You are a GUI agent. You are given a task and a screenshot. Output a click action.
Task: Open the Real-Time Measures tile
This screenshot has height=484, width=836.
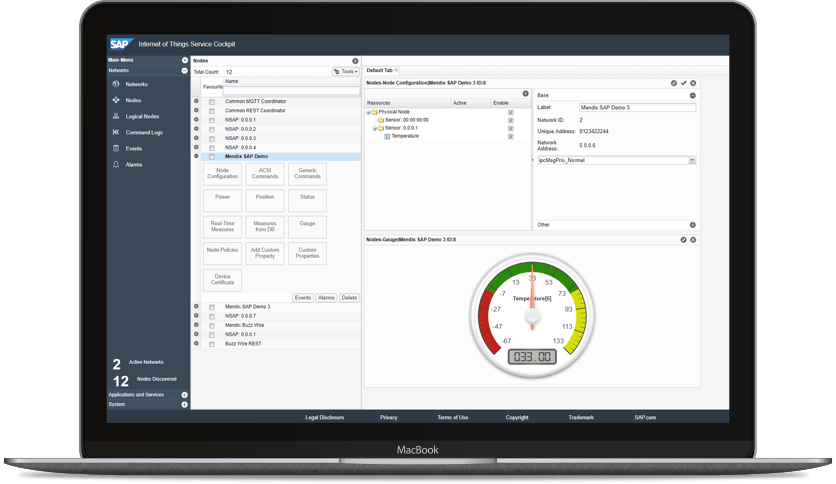click(222, 227)
